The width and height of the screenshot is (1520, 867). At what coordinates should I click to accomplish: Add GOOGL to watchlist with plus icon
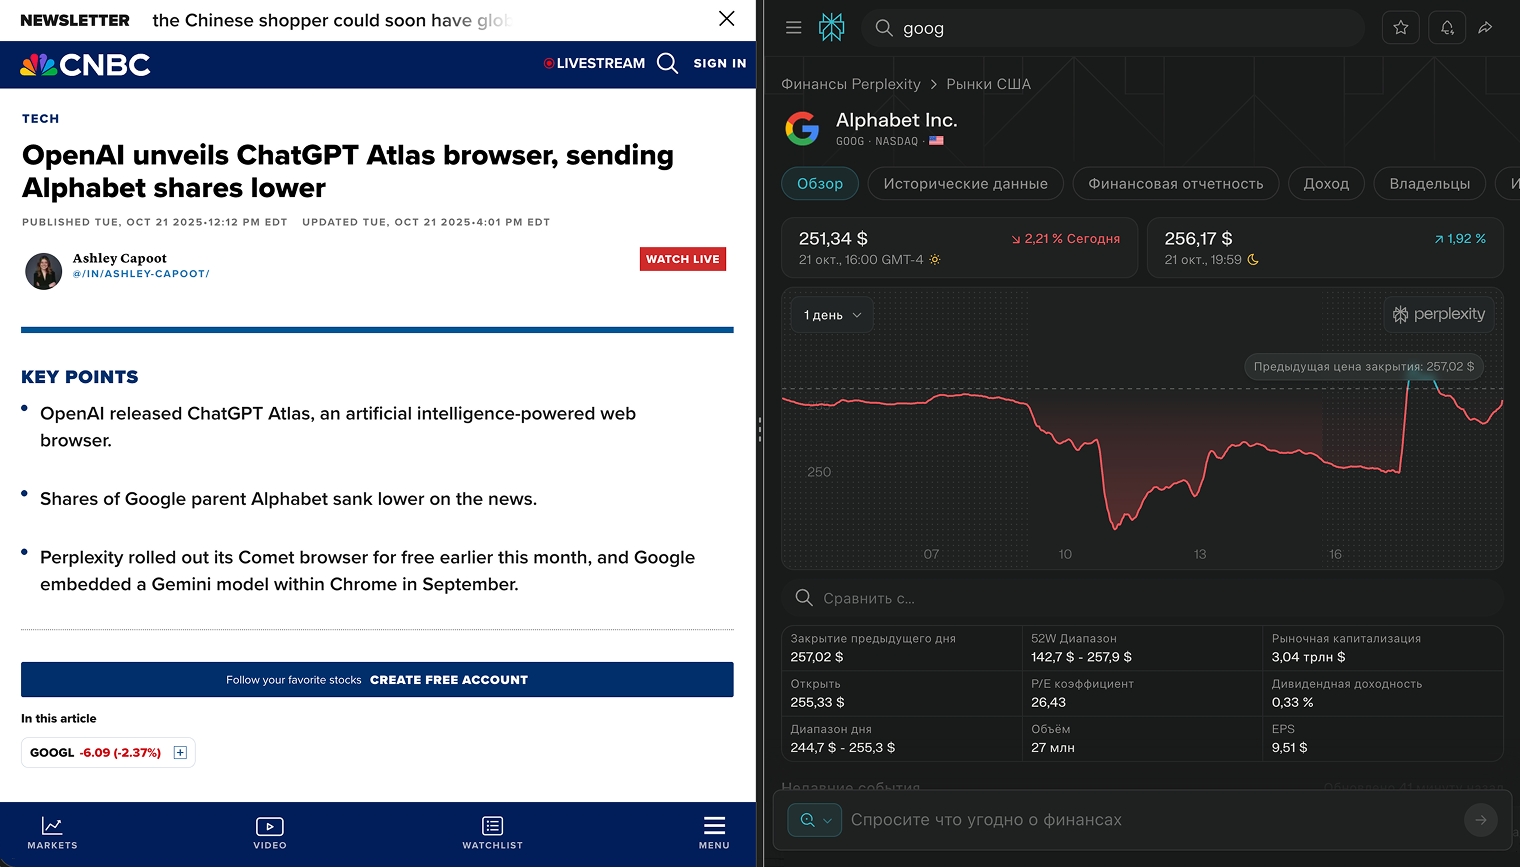coord(180,753)
